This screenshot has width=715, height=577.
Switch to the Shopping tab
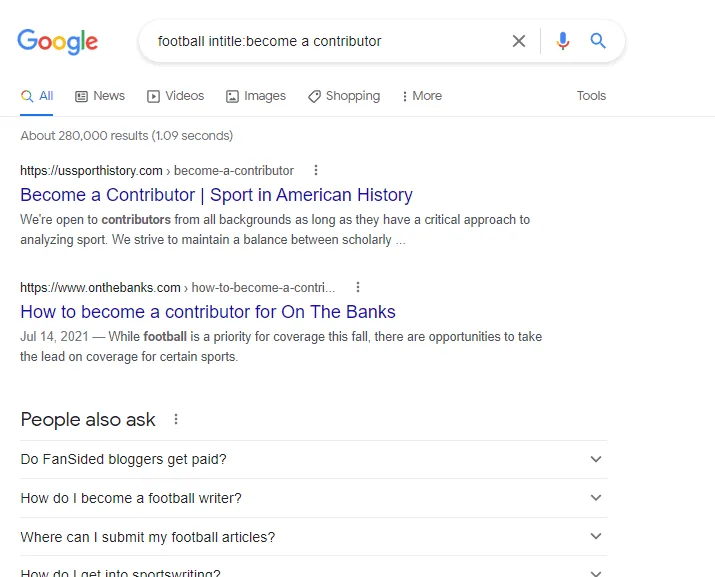pos(344,96)
